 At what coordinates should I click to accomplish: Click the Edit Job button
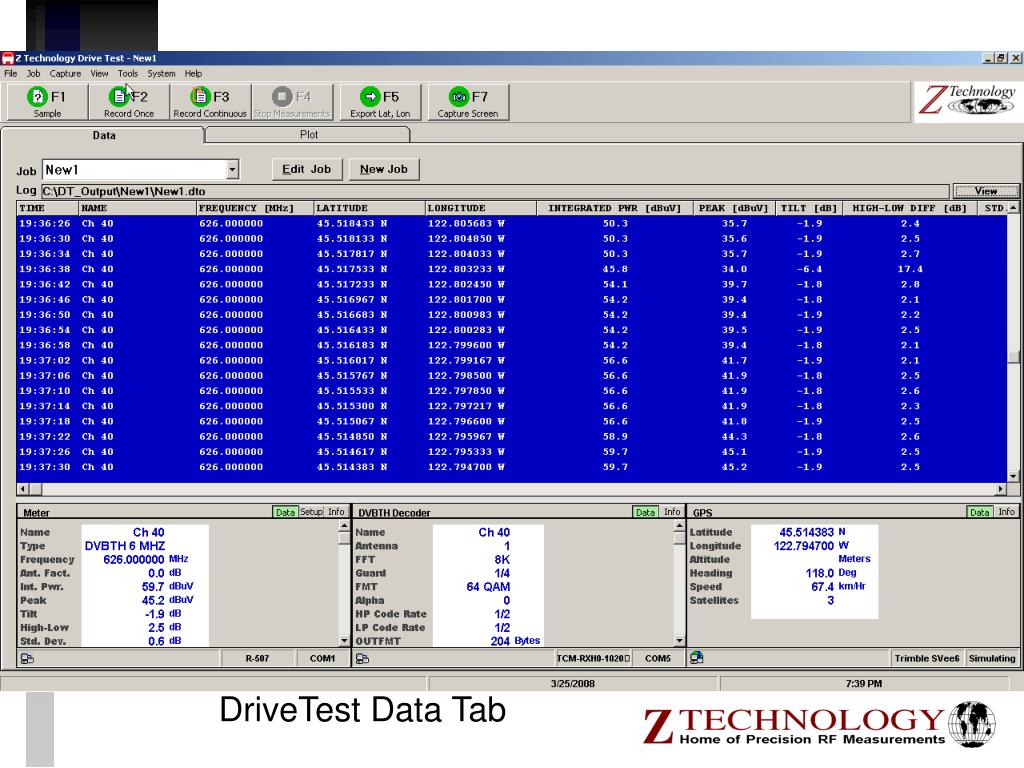(x=307, y=169)
